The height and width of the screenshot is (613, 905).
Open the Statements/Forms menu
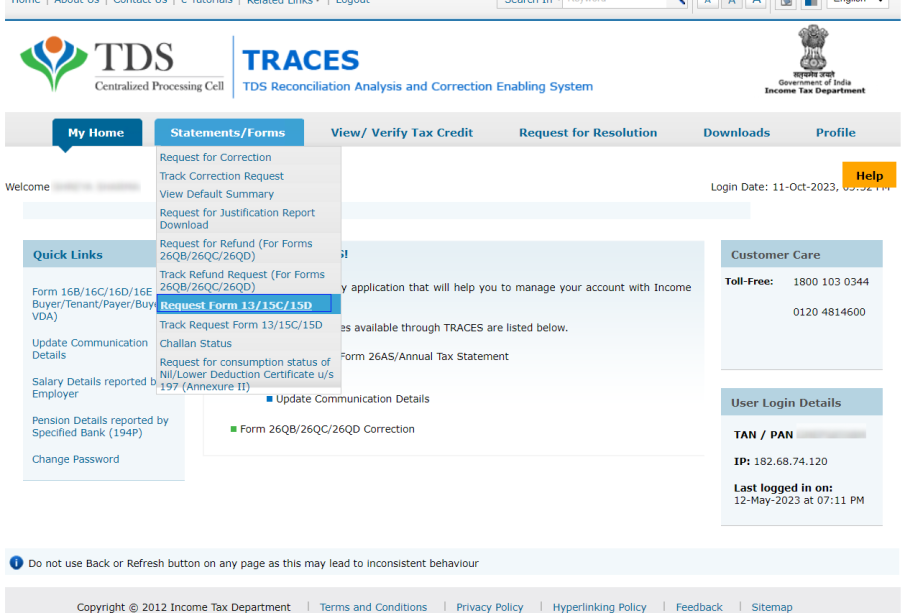(229, 132)
